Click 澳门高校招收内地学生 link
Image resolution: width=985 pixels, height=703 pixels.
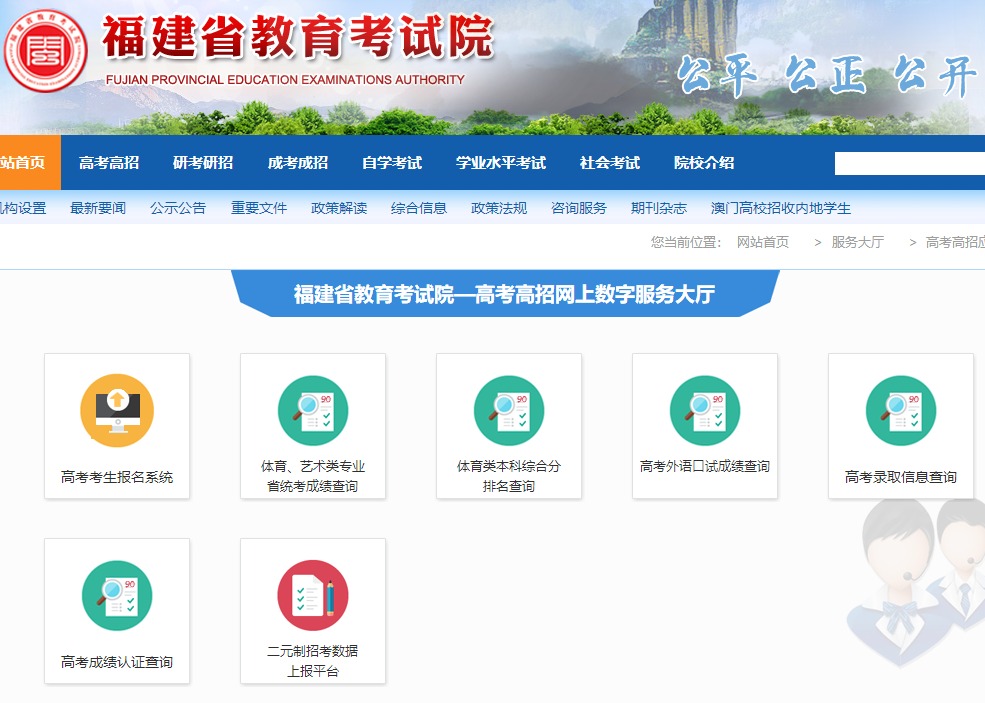click(781, 208)
